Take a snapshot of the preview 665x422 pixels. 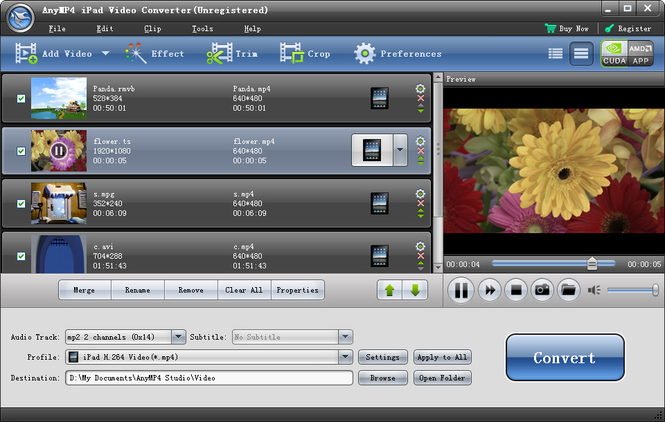(542, 290)
